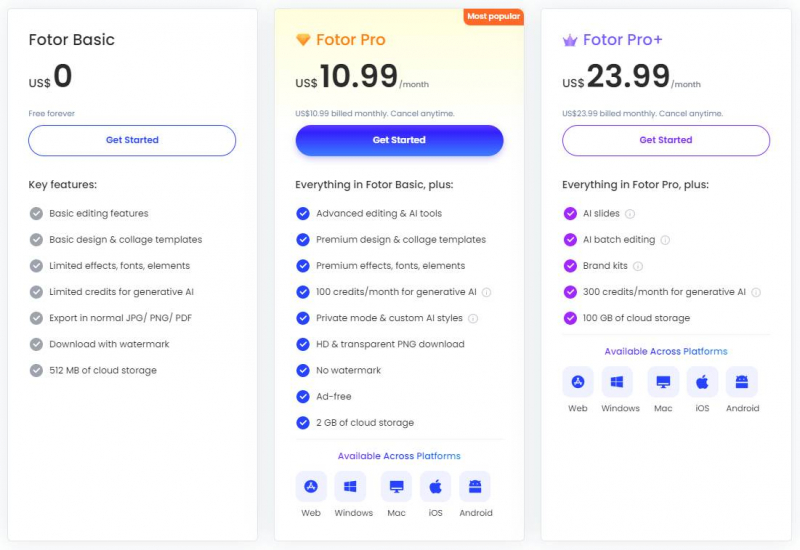Click the iOS platform icon under Fotor Pro+
This screenshot has height=550, width=800.
click(x=702, y=382)
